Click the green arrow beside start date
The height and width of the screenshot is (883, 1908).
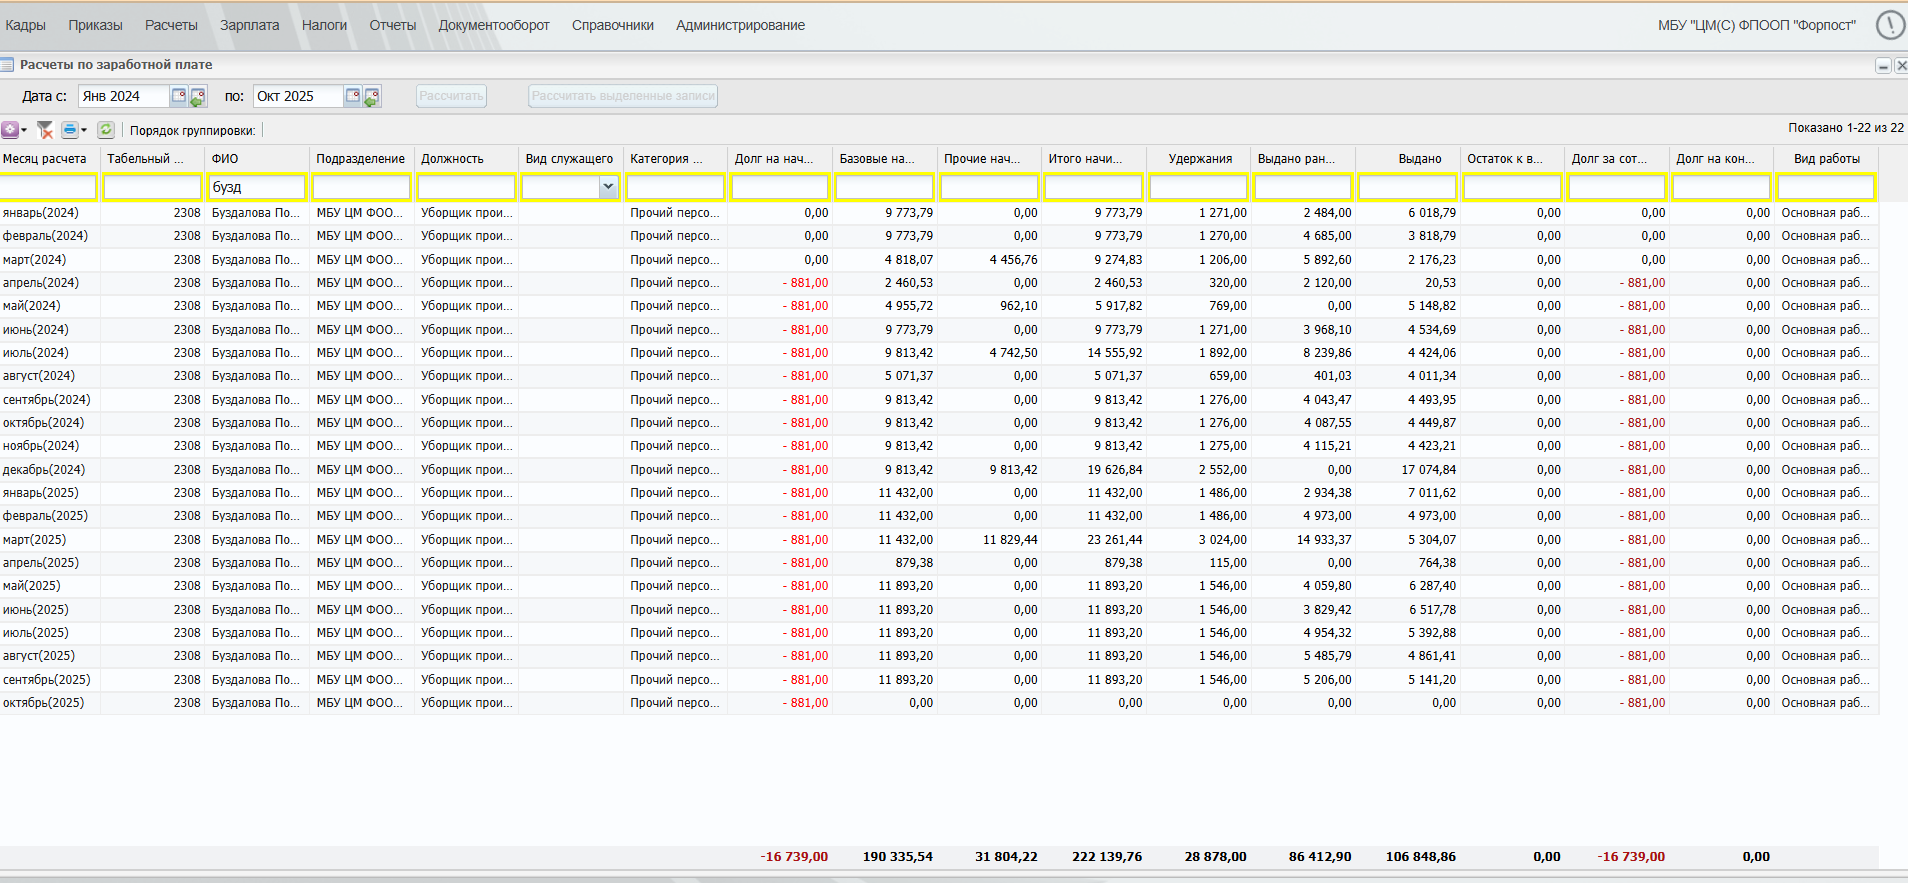(198, 97)
